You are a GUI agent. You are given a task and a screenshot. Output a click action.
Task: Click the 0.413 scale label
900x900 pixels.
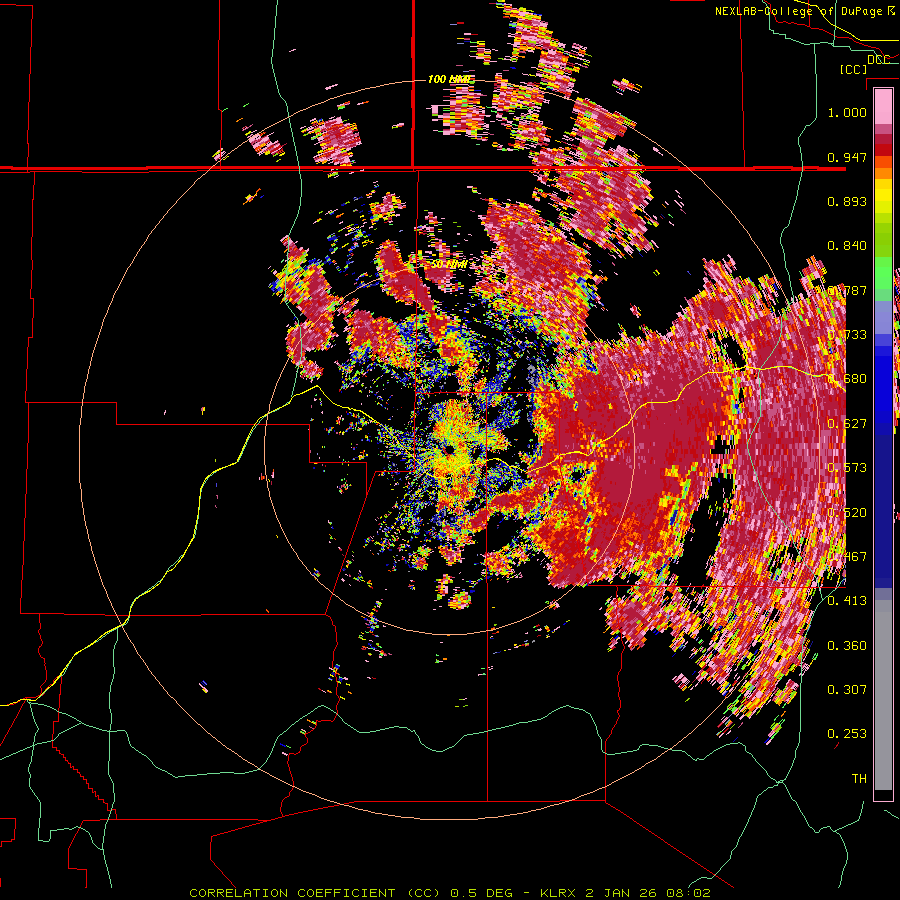847,601
